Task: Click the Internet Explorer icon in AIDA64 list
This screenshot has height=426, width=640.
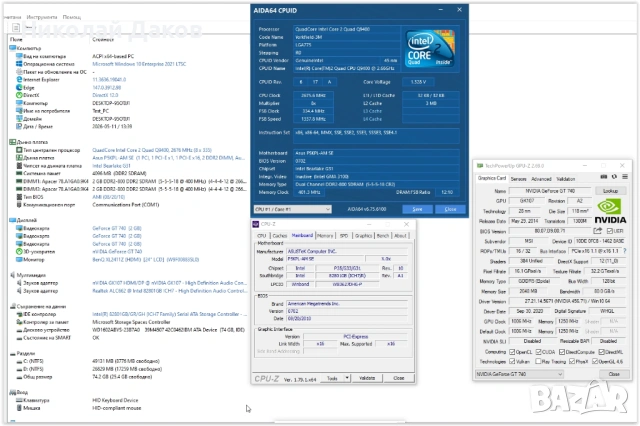Action: click(x=19, y=80)
